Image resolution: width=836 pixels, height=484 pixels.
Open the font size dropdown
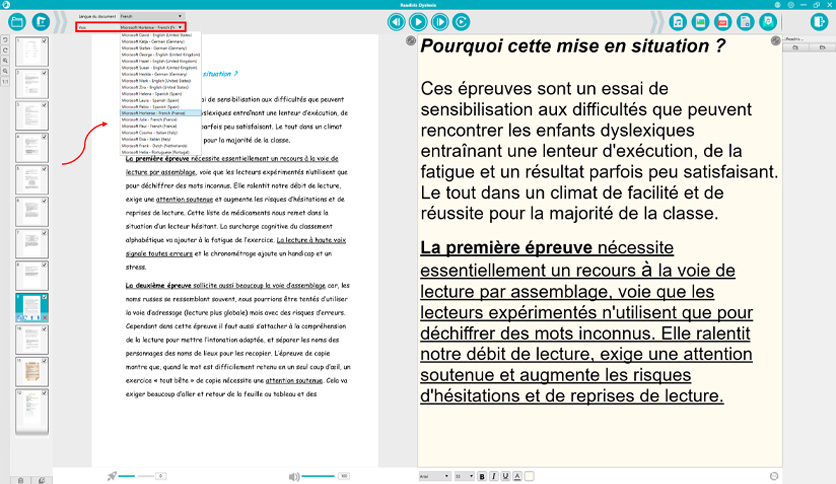464,476
